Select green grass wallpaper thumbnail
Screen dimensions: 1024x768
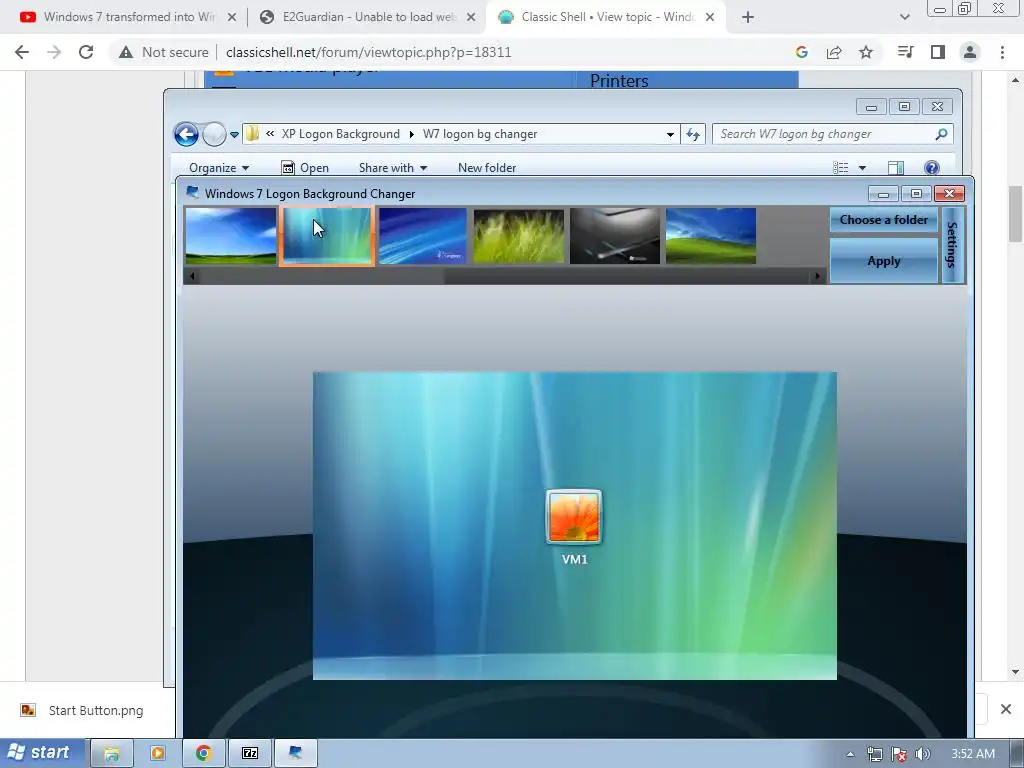[x=519, y=236]
